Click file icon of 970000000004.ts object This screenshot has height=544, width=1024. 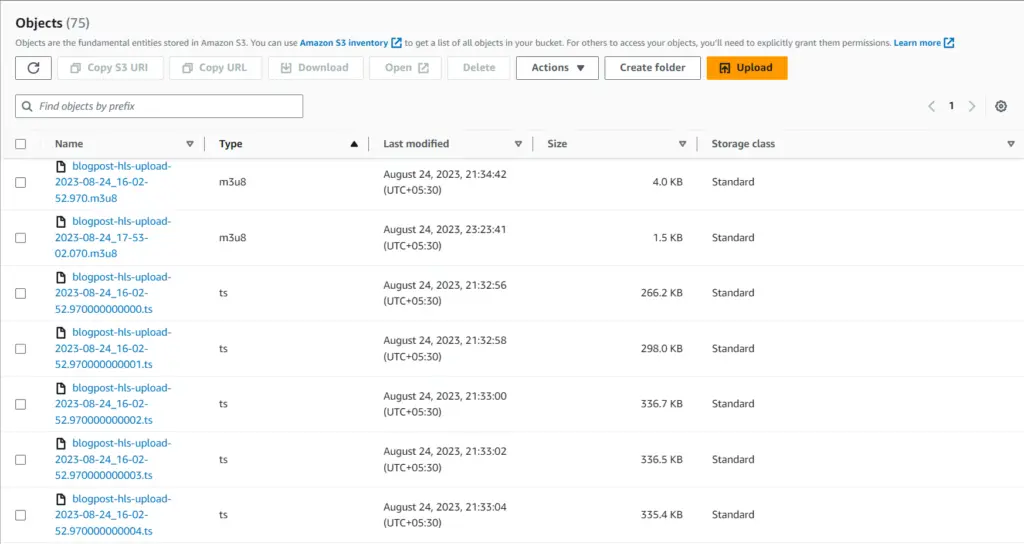61,499
